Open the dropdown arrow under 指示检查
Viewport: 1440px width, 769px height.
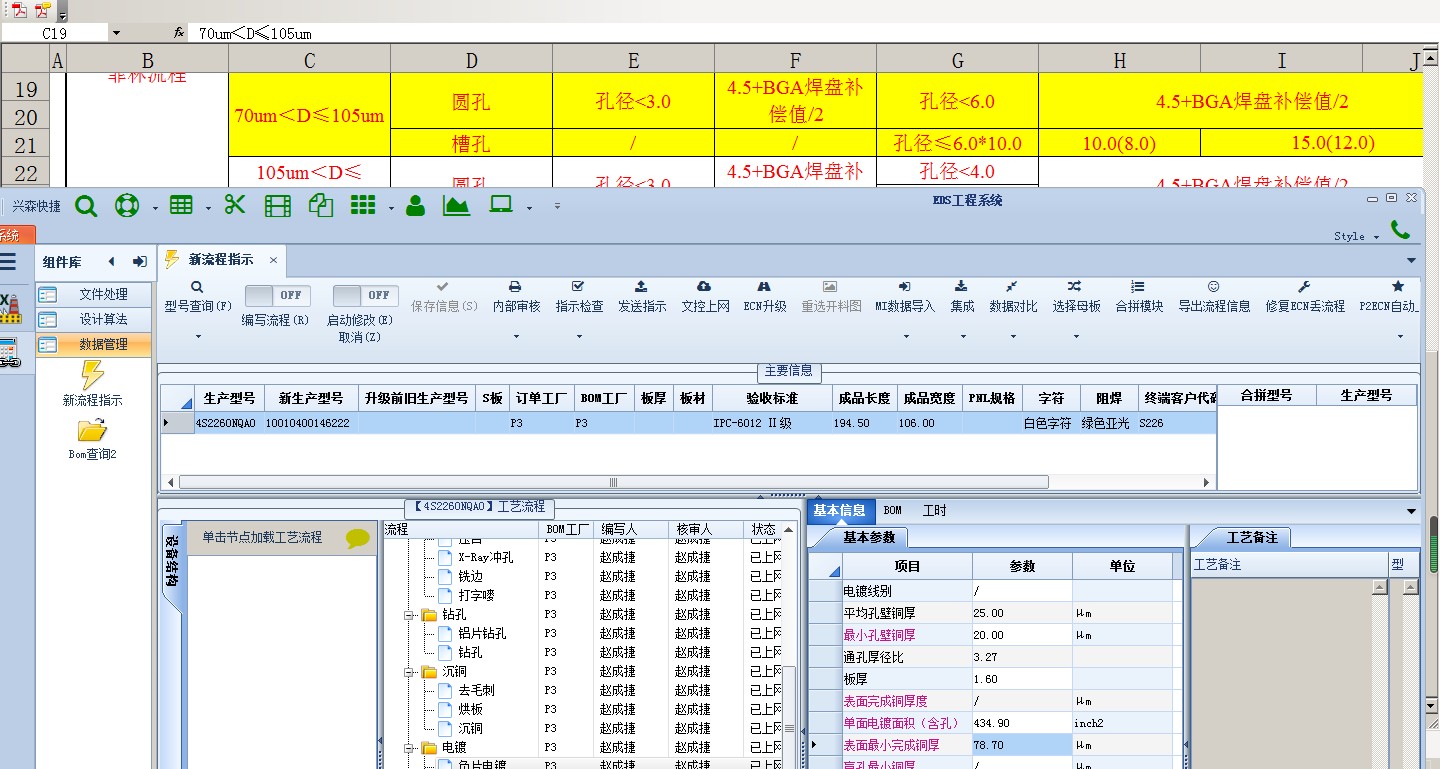point(579,337)
